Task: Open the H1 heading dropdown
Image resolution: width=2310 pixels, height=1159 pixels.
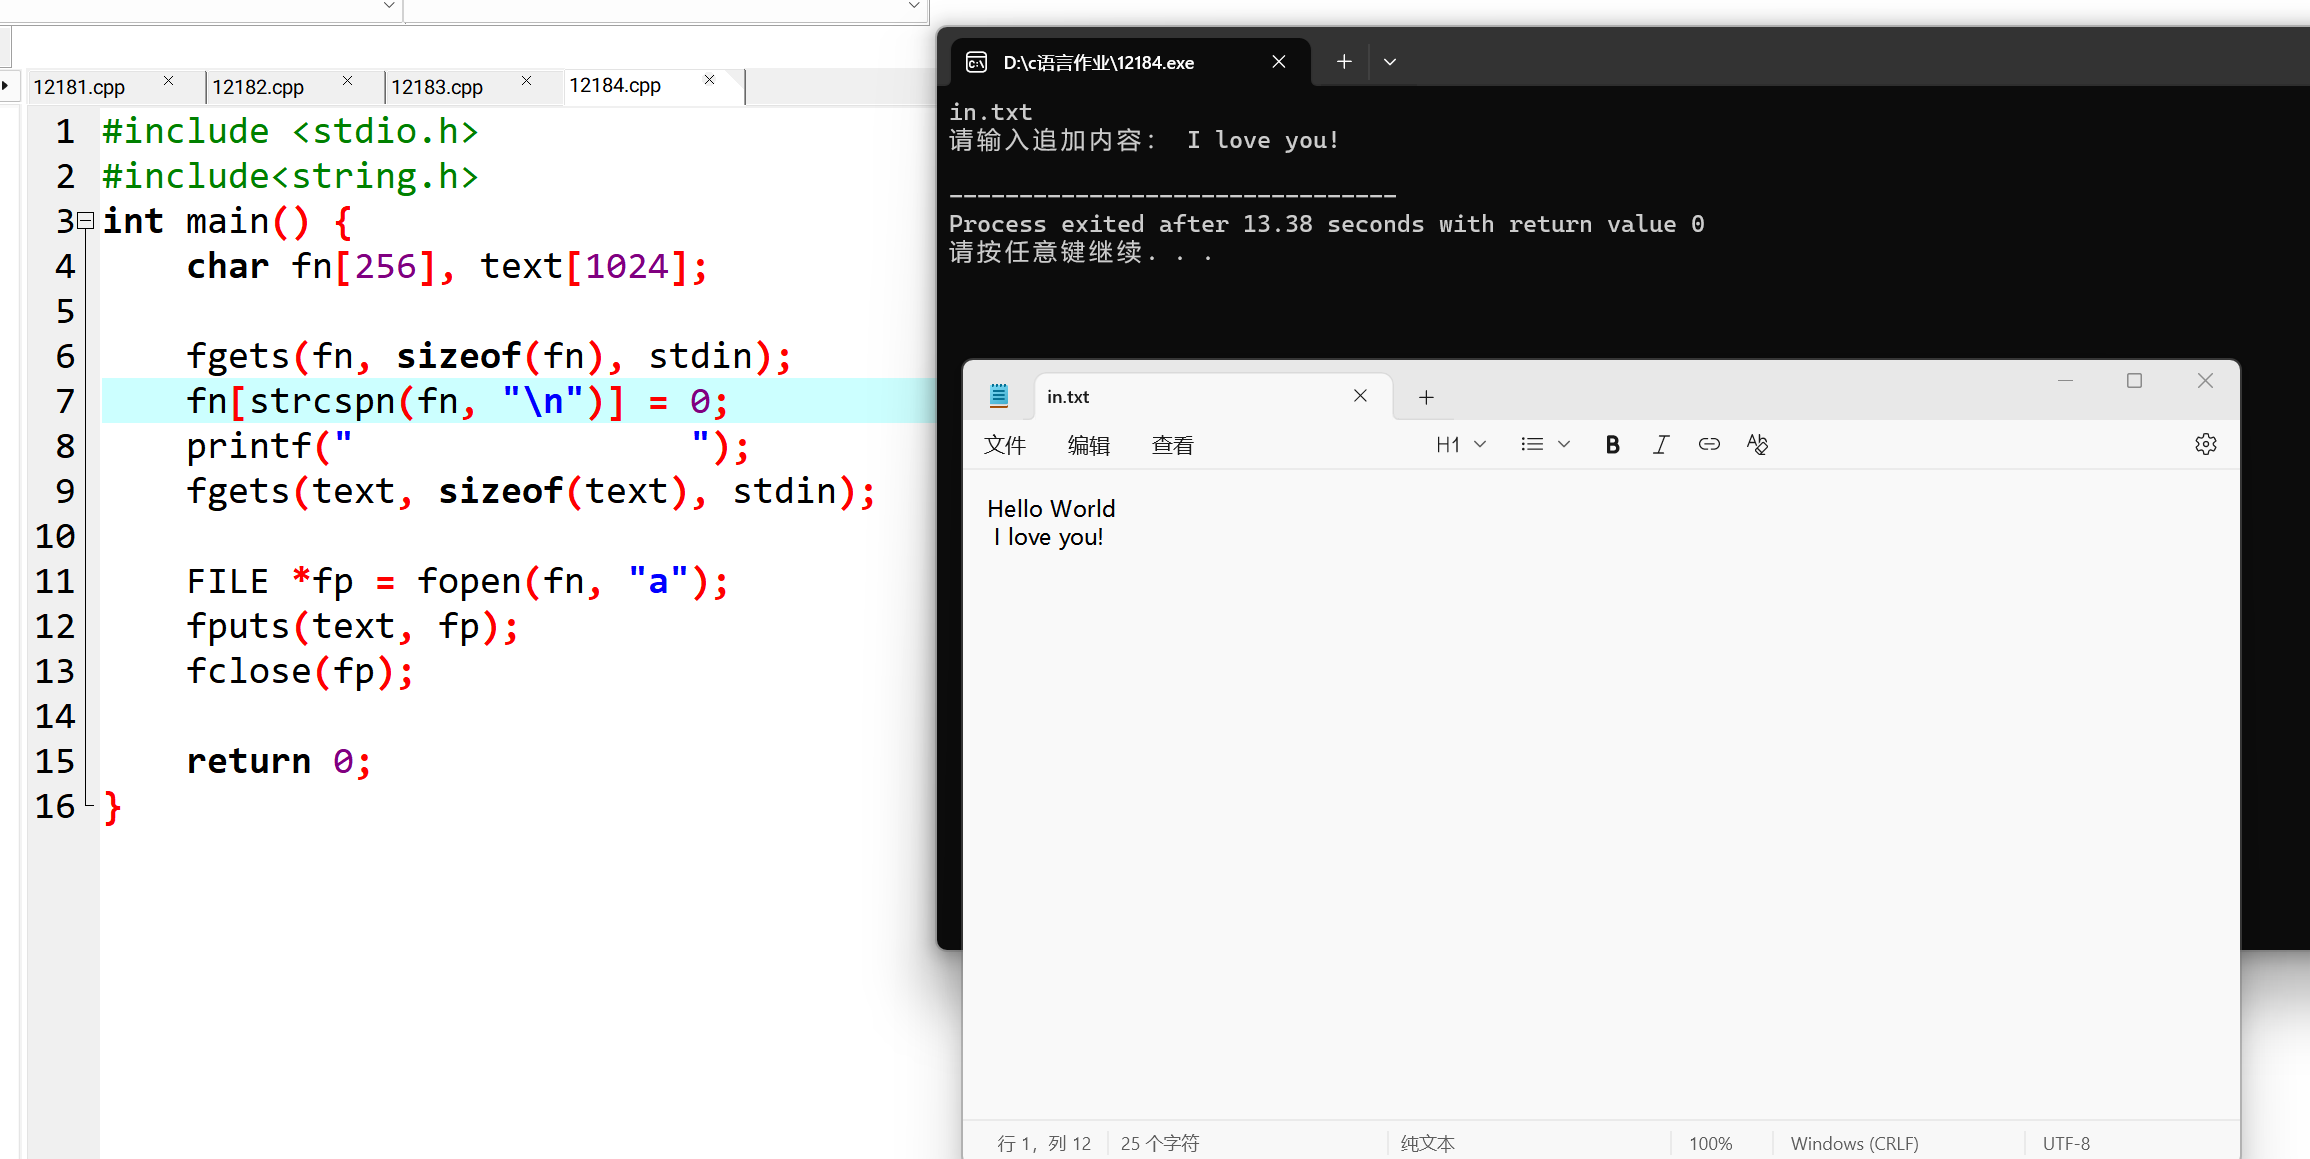Action: (x=1460, y=445)
